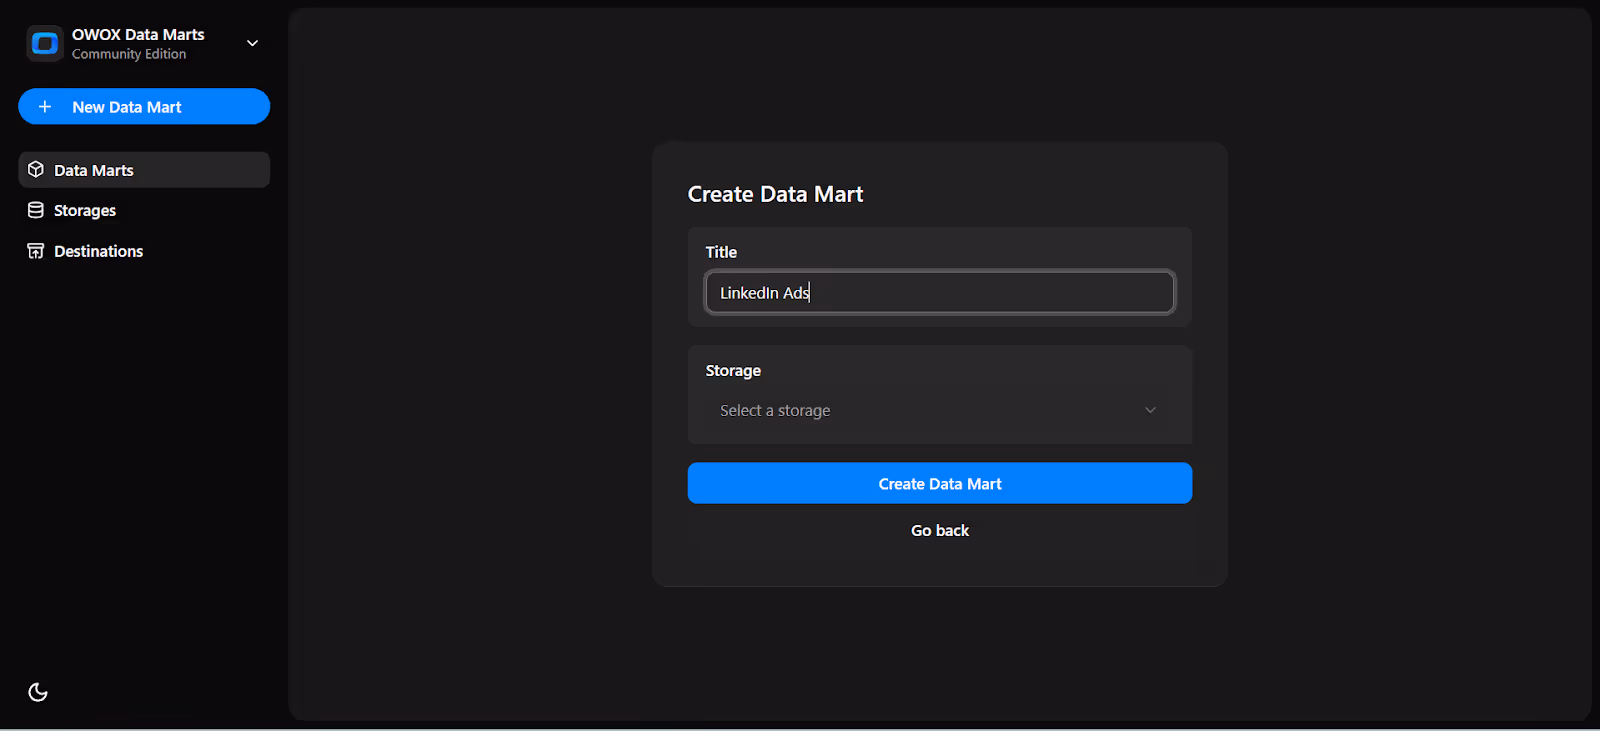Viewport: 1600px width, 731px height.
Task: Click the Destinations store icon
Action: [36, 251]
